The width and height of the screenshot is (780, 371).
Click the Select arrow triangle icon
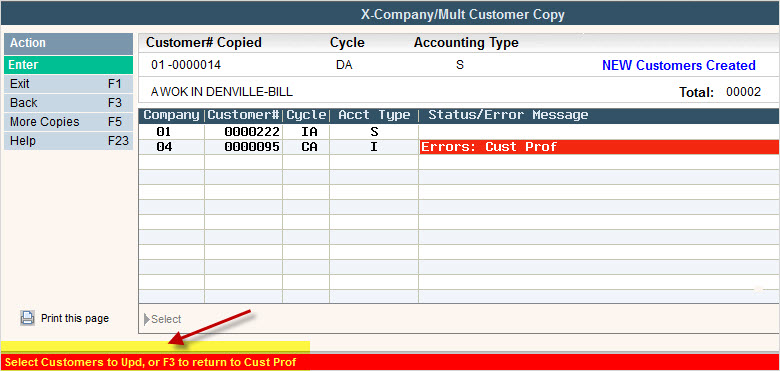tap(147, 319)
